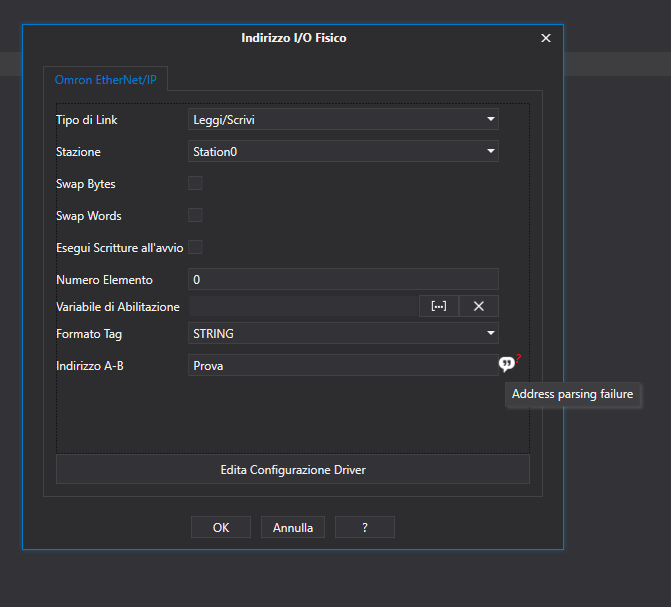Click the Formato Tag label

(x=89, y=334)
